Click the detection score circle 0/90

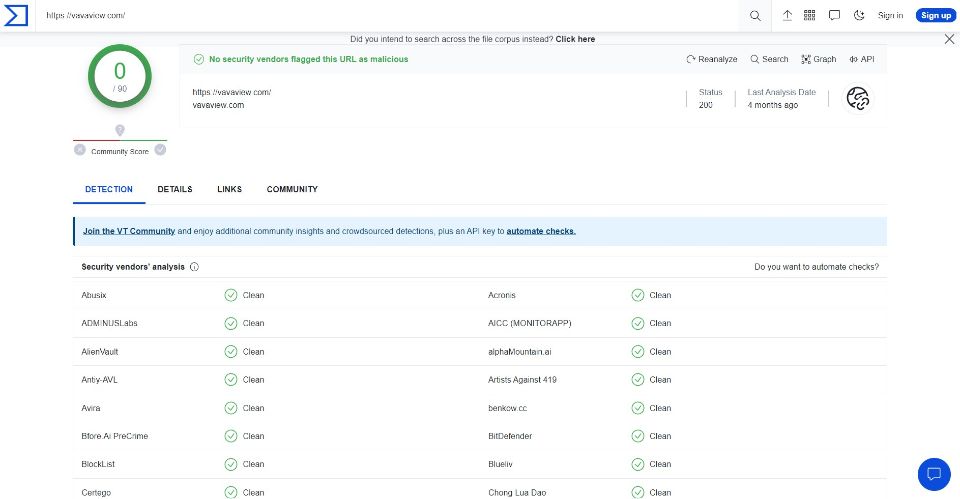[120, 77]
